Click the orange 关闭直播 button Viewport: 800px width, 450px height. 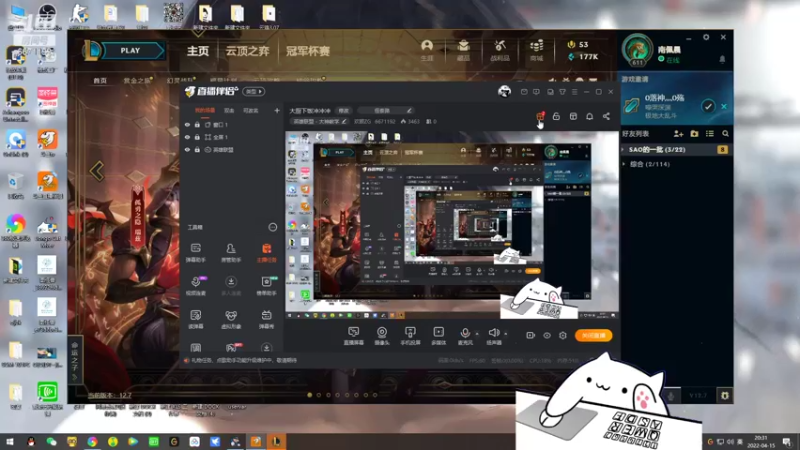593,335
